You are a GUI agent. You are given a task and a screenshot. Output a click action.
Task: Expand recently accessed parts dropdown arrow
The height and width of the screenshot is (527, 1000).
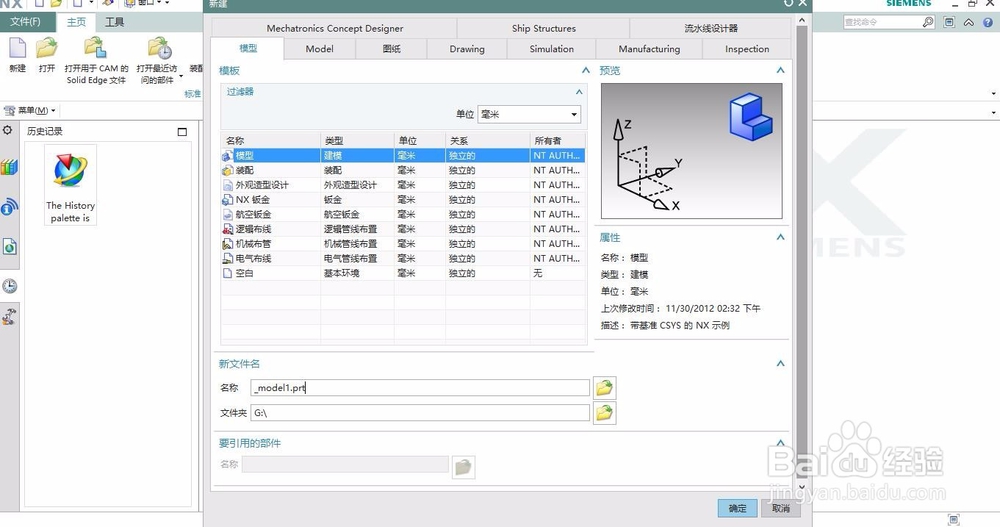point(181,77)
